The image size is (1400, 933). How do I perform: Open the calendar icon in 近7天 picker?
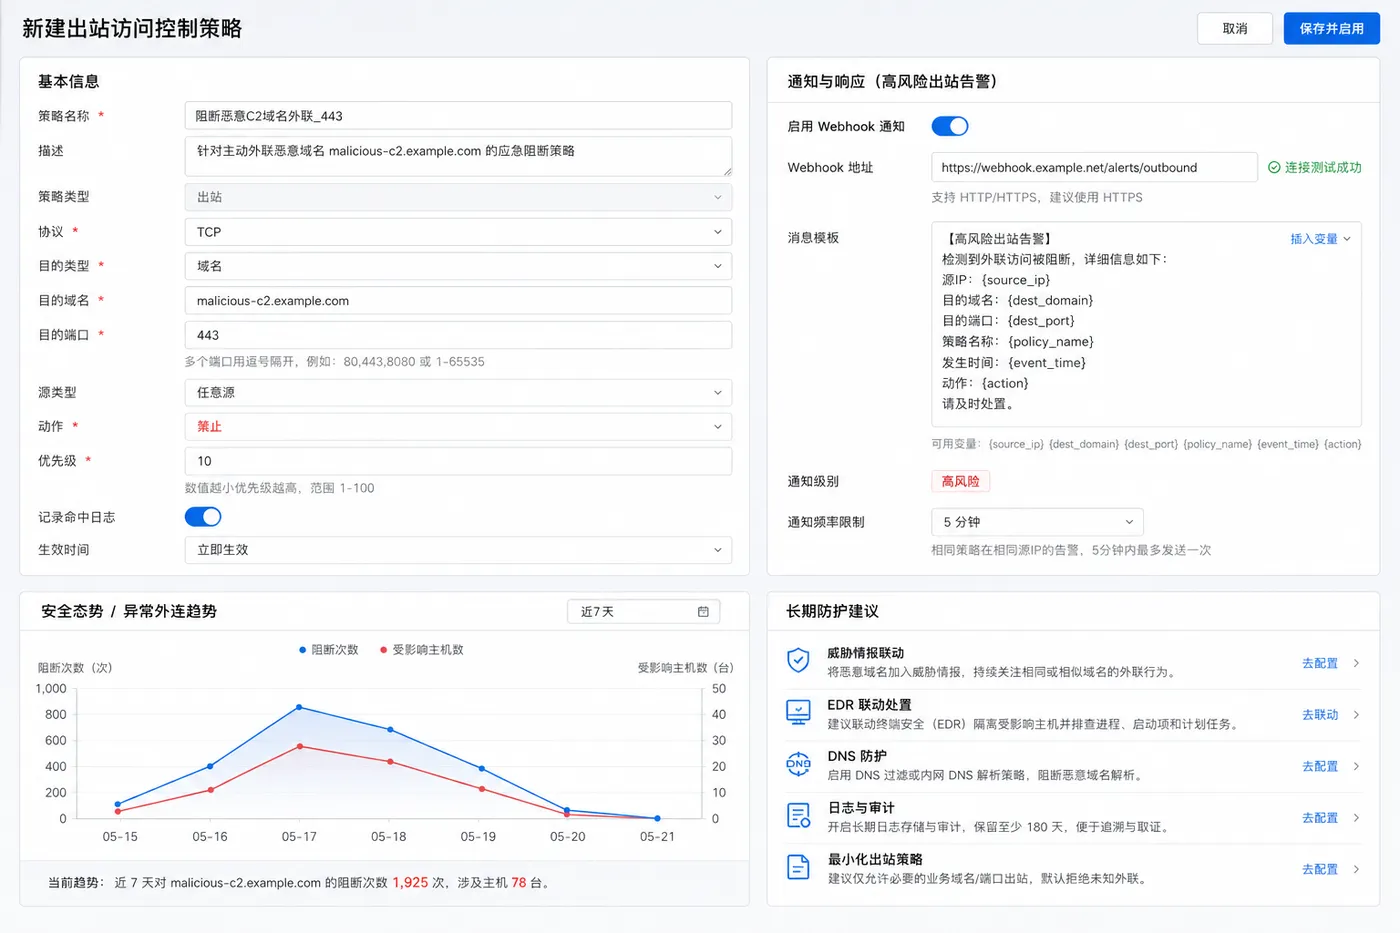coord(703,611)
